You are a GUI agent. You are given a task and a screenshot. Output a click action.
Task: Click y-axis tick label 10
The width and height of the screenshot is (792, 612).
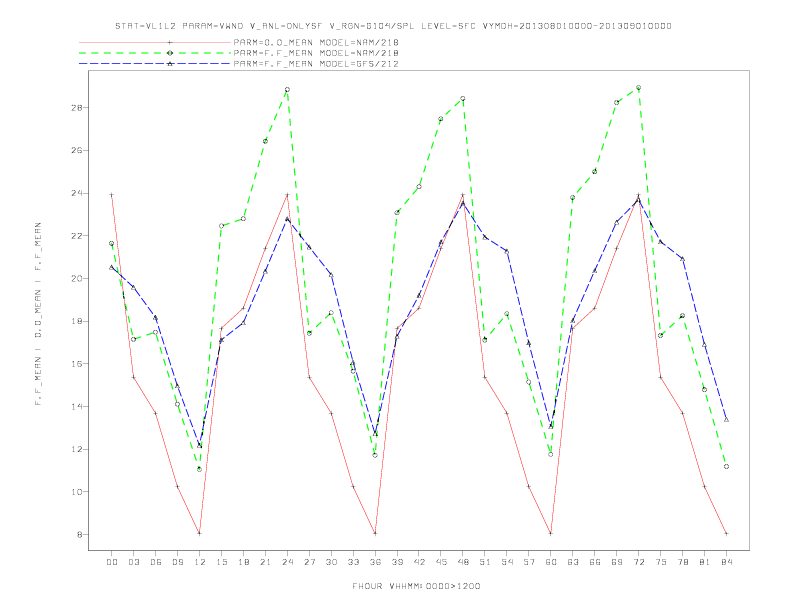[x=77, y=492]
